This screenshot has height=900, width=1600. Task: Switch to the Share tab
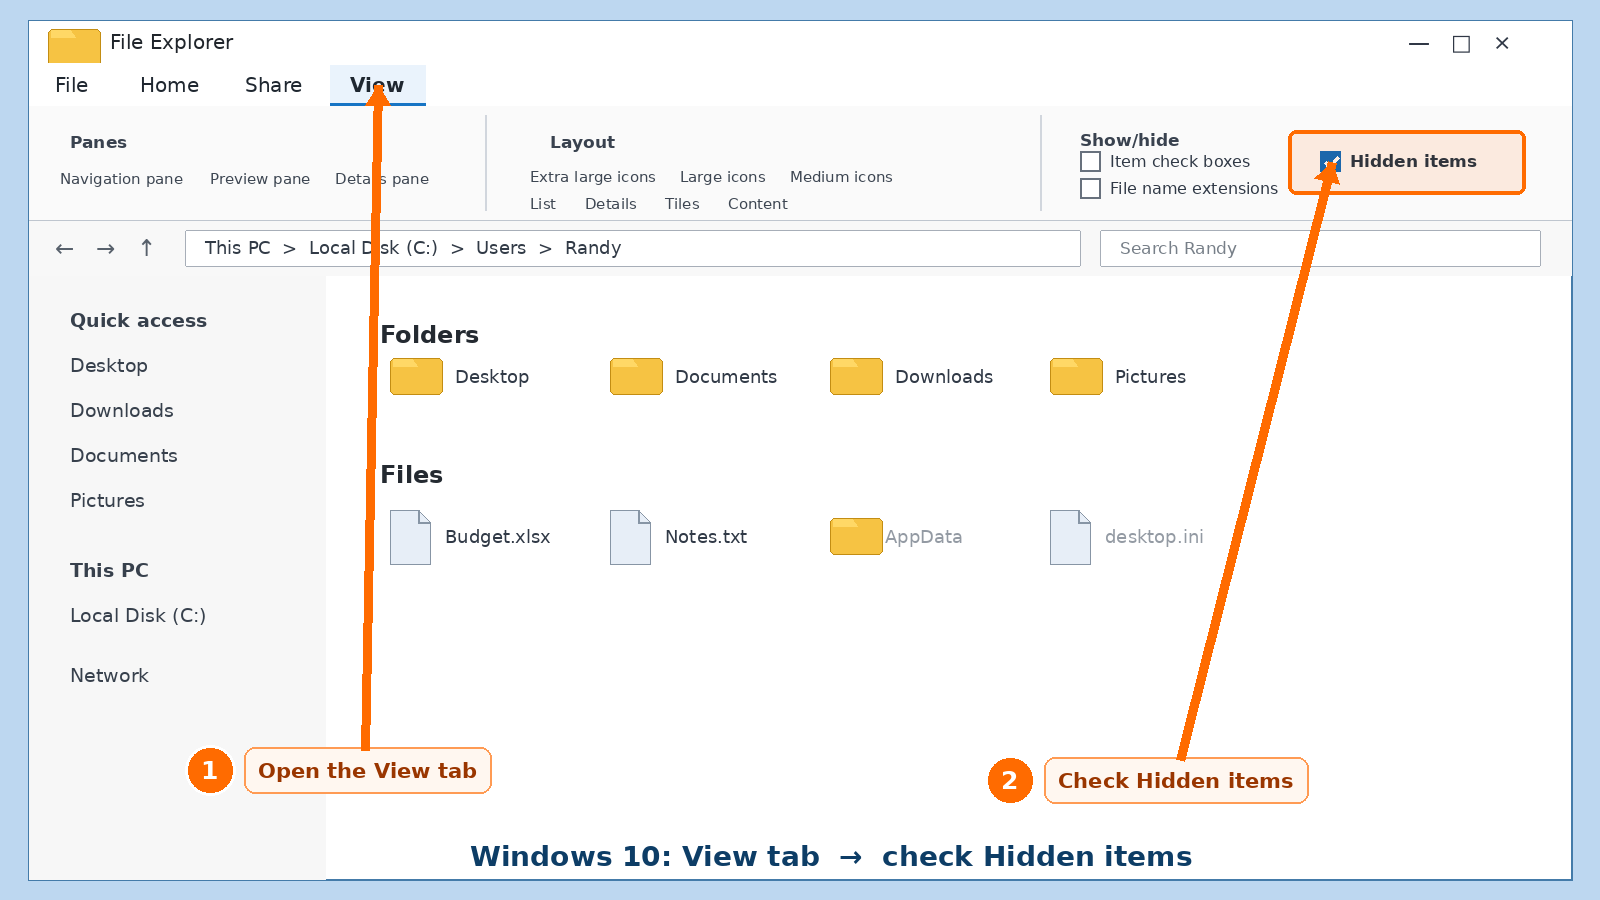[274, 85]
